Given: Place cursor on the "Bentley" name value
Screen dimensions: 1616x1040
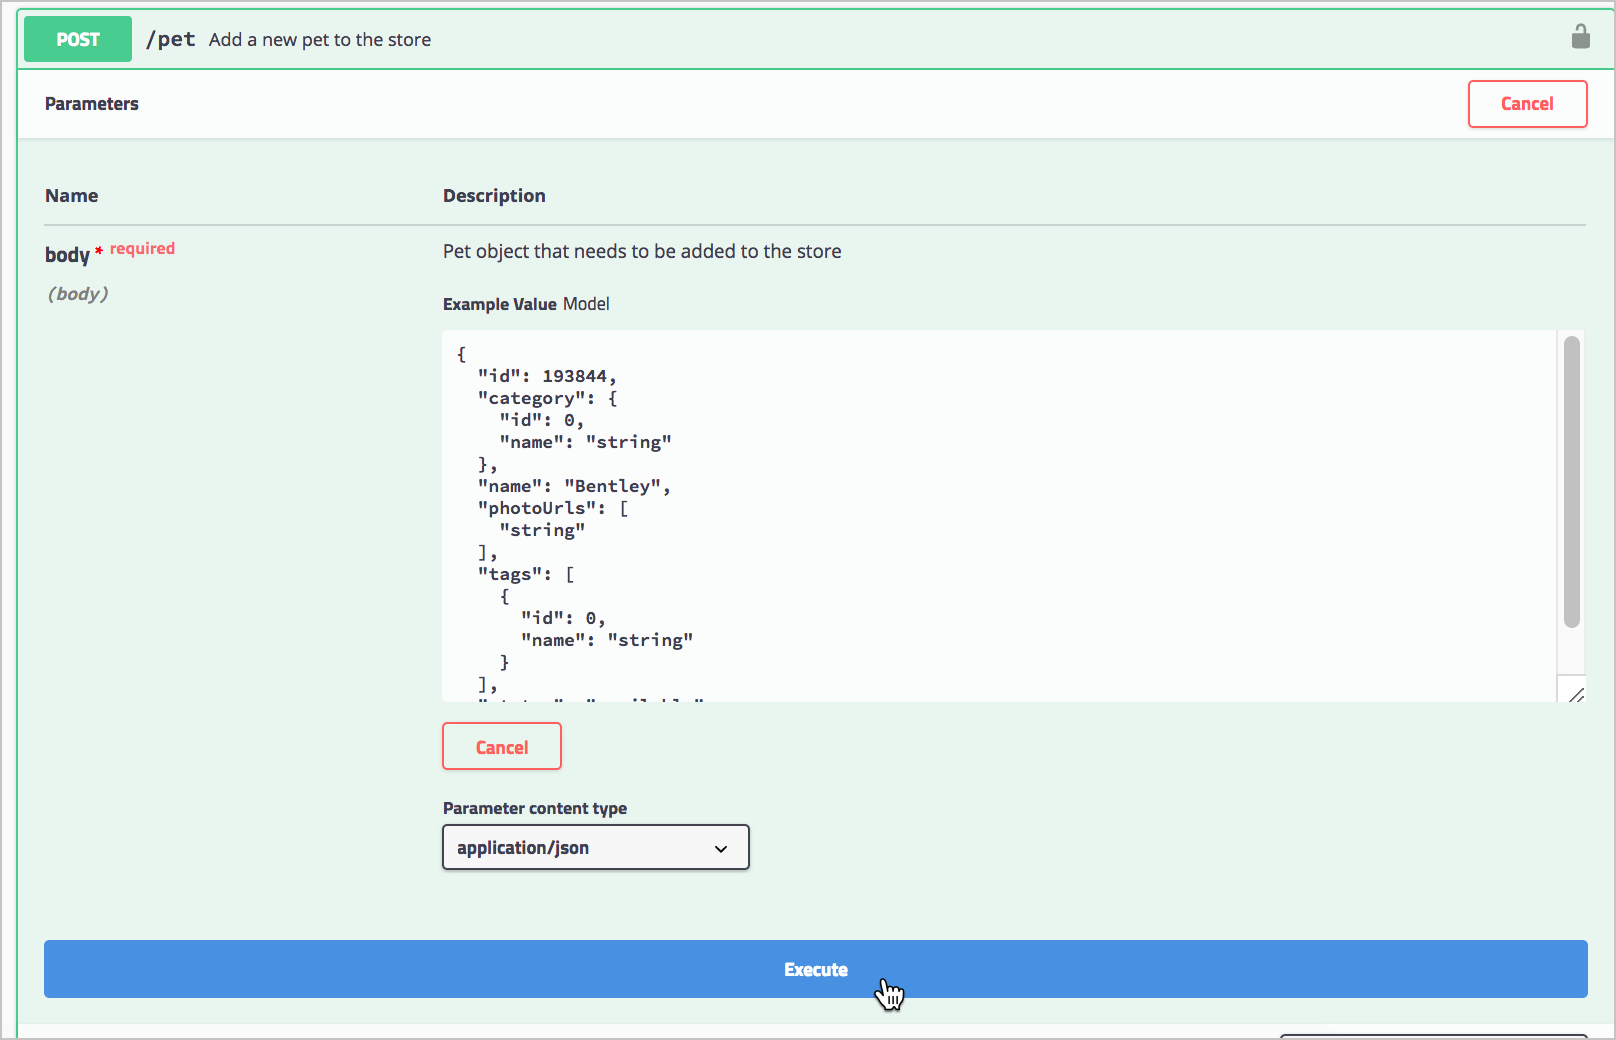Looking at the screenshot, I should coord(612,486).
